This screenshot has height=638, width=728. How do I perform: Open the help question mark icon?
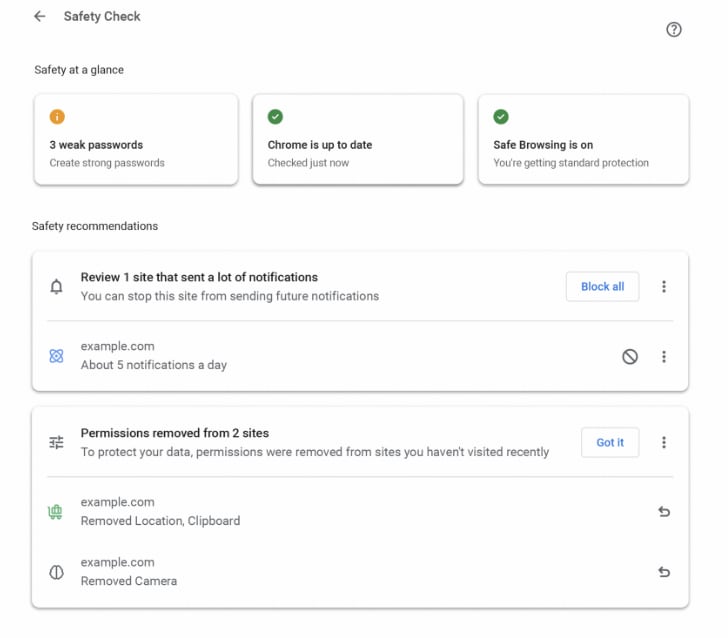pyautogui.click(x=674, y=29)
